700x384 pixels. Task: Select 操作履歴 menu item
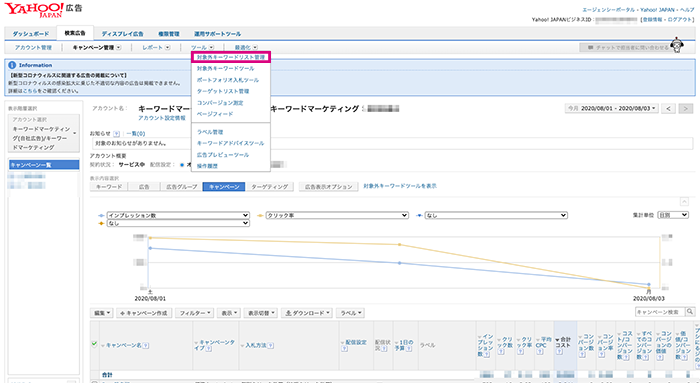(x=207, y=166)
